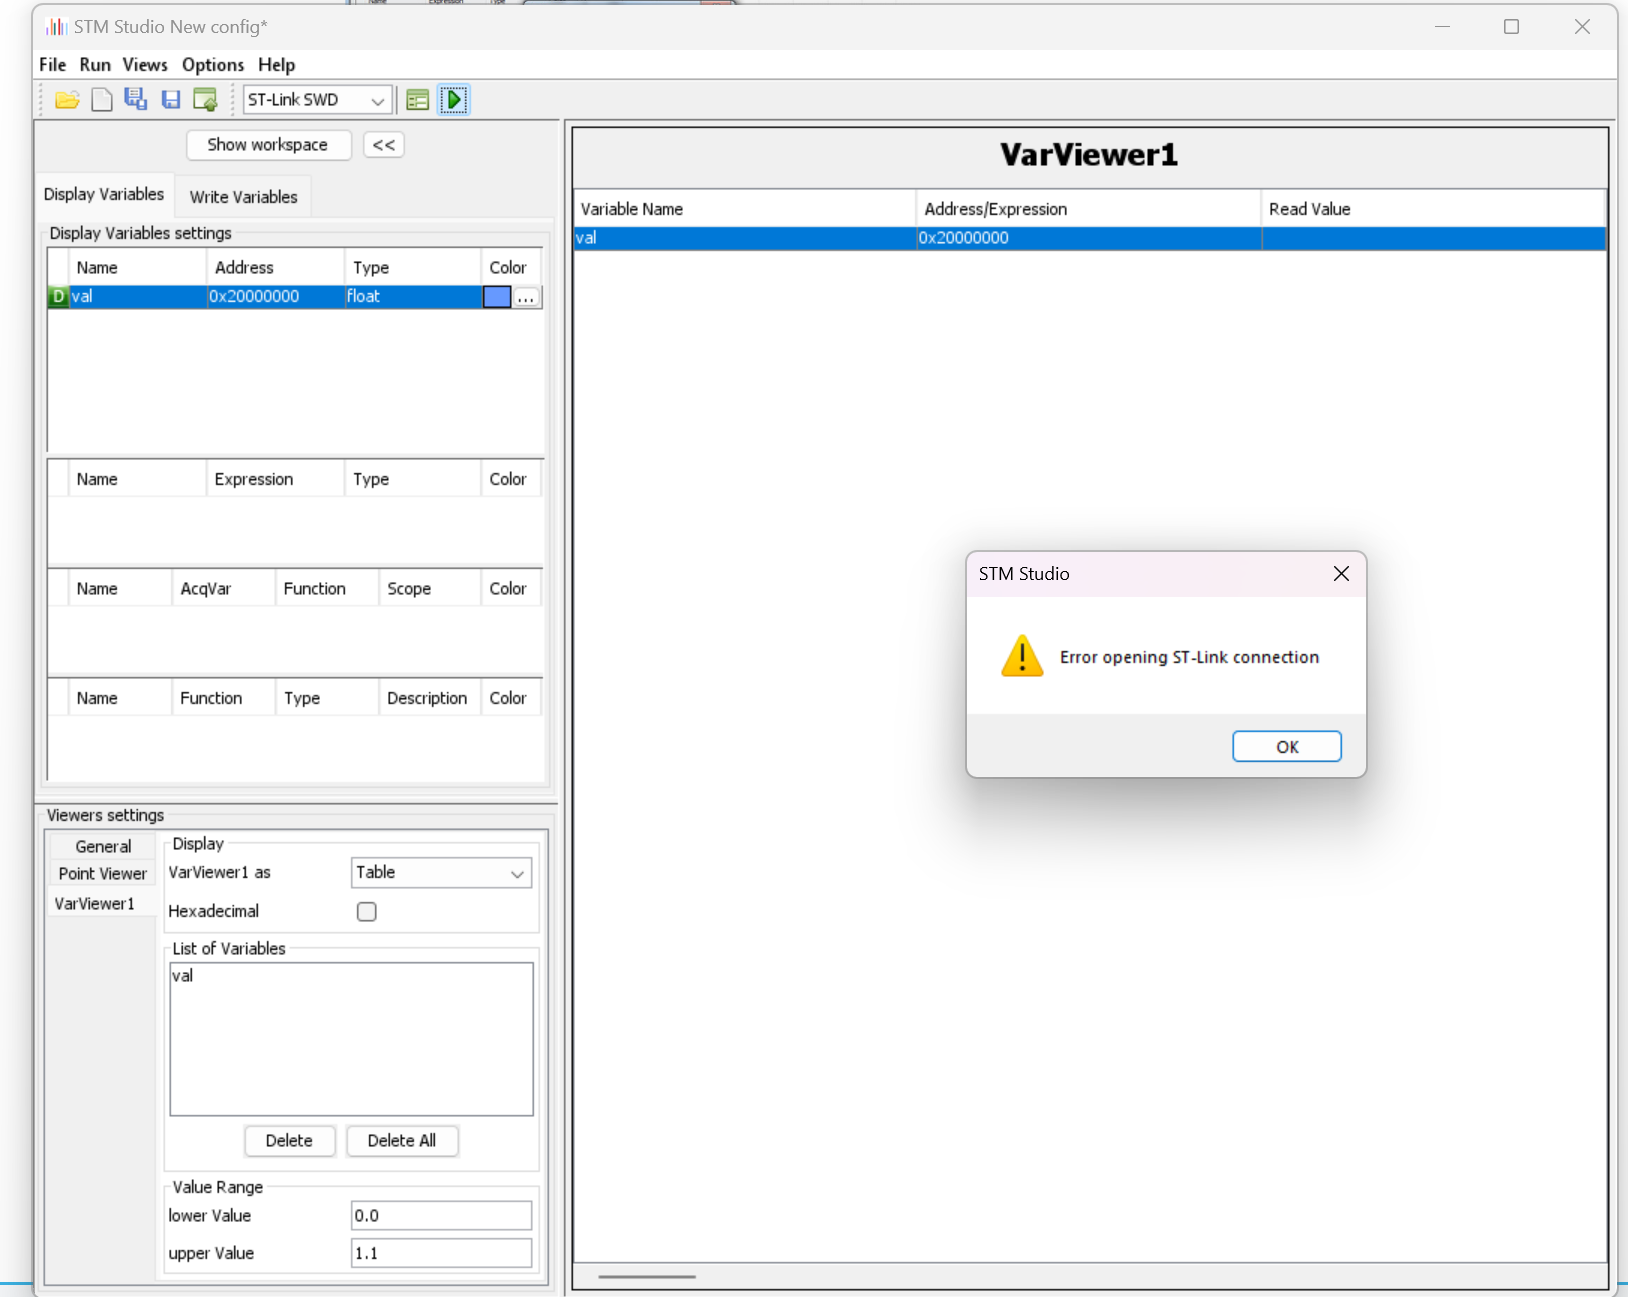This screenshot has width=1628, height=1297.
Task: Open color picker with the ... button
Action: coord(526,297)
